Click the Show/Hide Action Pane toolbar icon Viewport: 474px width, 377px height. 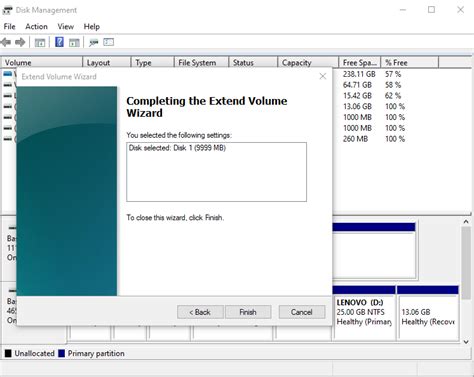coord(74,42)
